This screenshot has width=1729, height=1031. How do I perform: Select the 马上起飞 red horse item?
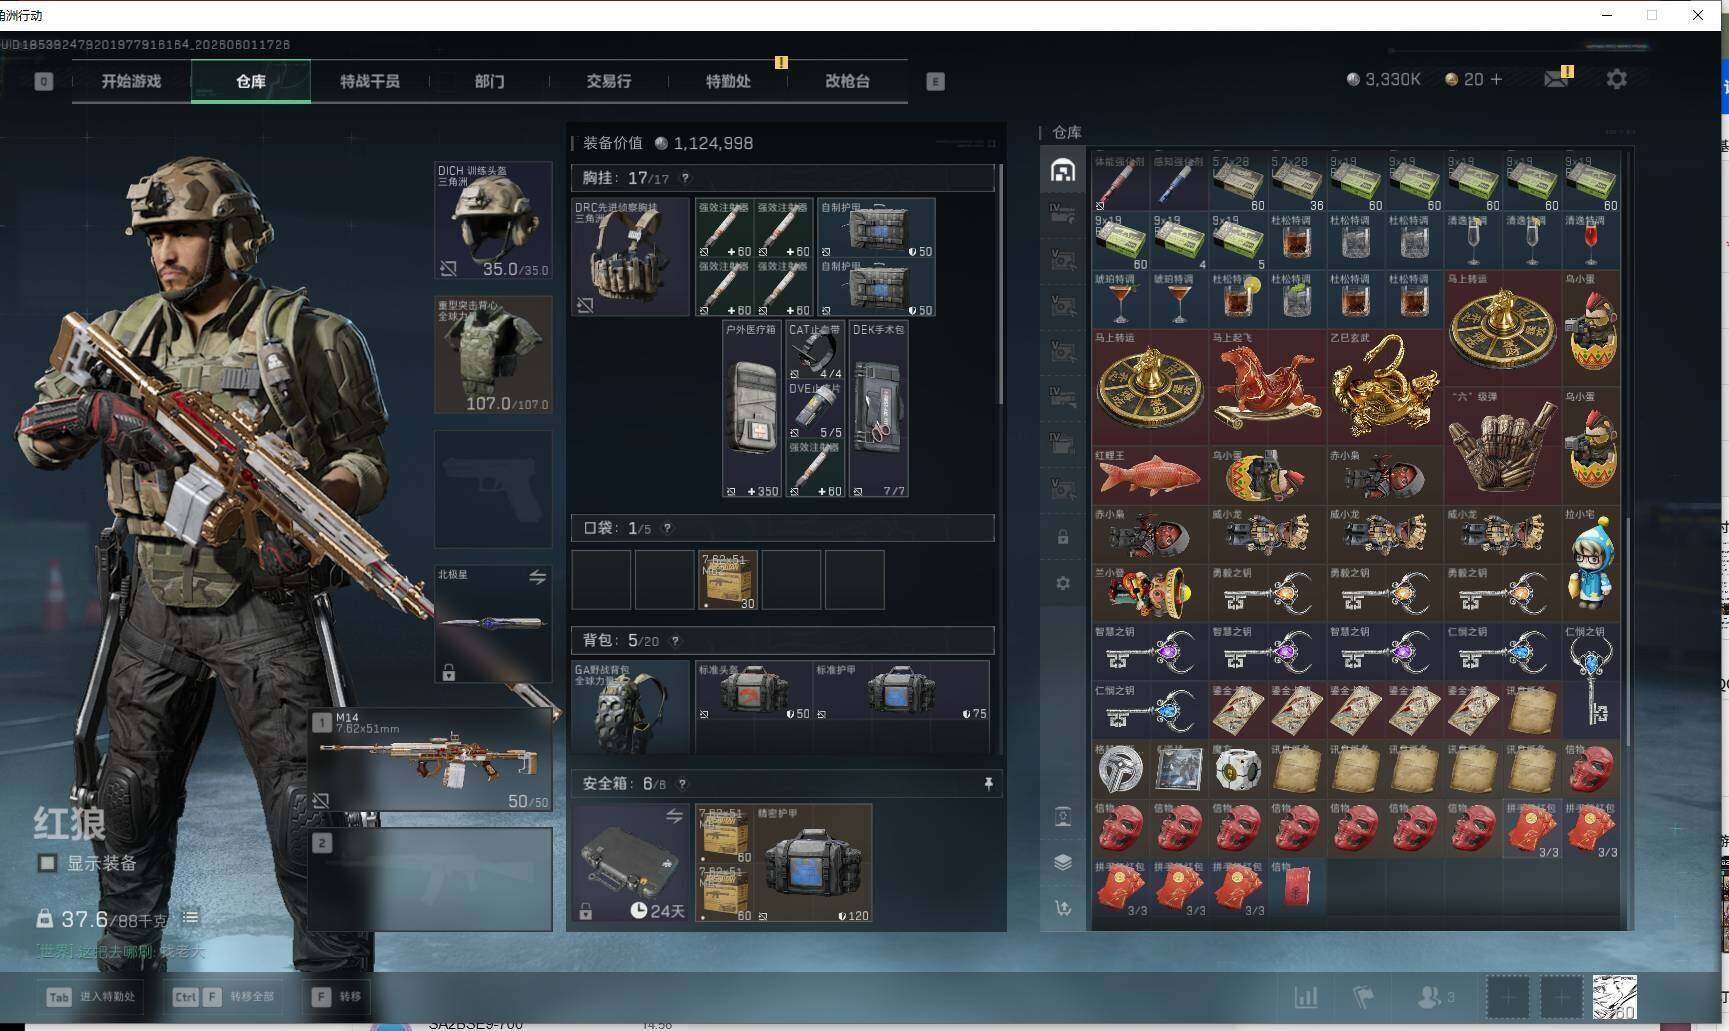(1267, 388)
